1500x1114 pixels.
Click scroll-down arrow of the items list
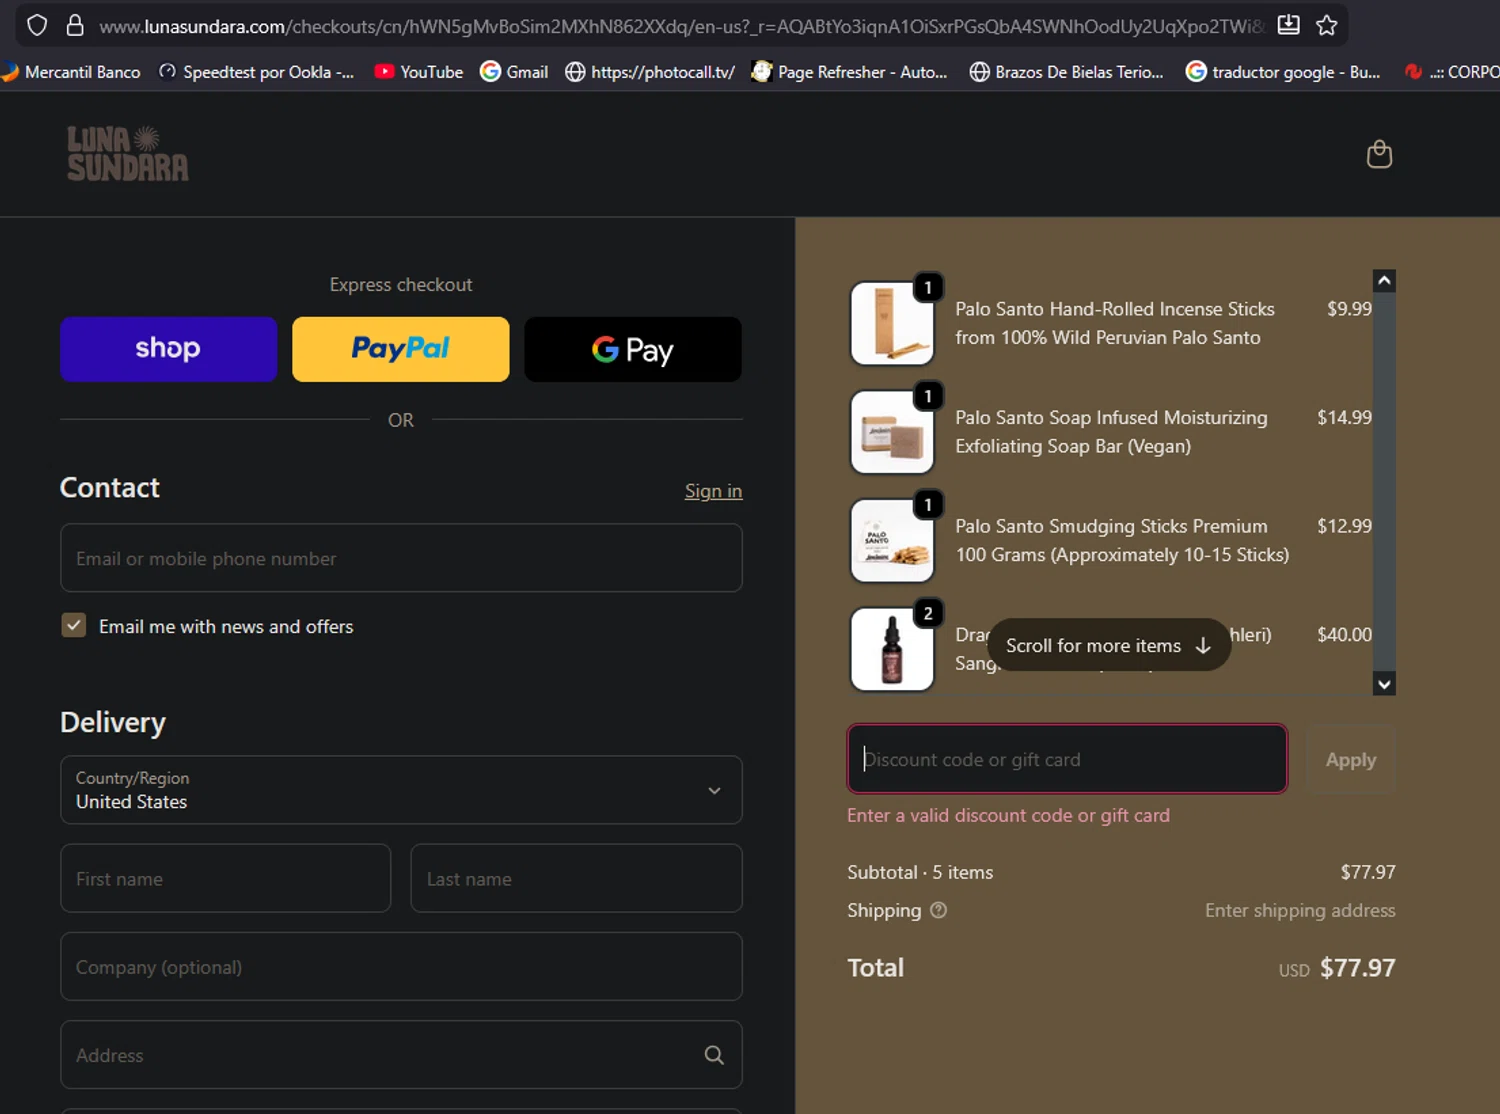click(1384, 684)
